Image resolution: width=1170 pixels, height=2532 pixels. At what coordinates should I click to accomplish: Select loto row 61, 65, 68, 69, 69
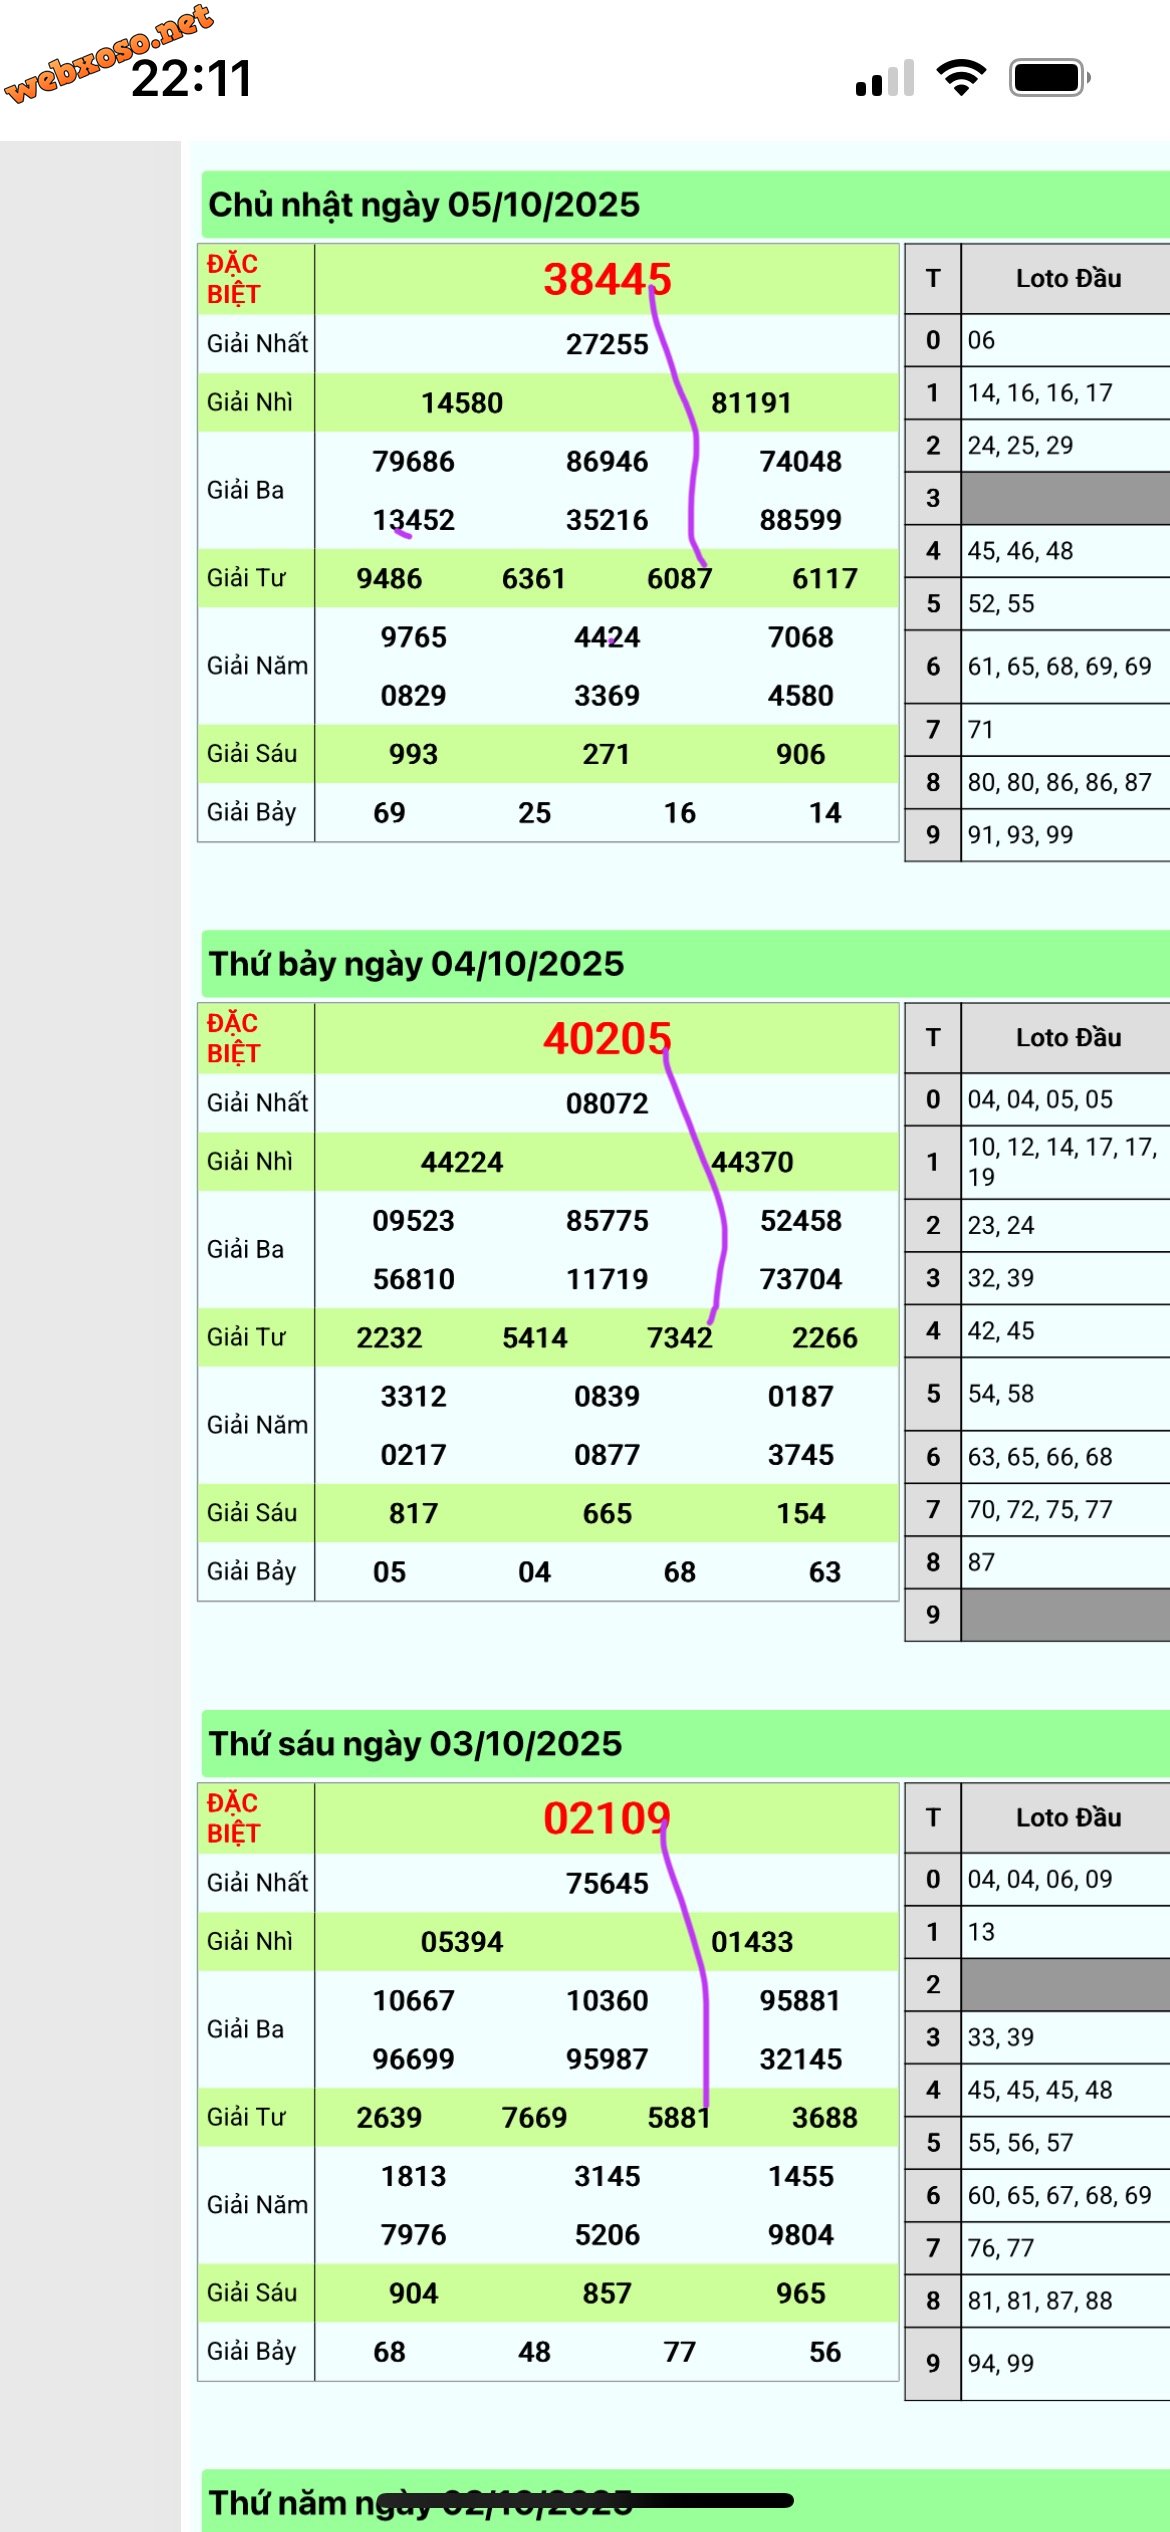point(1059,667)
